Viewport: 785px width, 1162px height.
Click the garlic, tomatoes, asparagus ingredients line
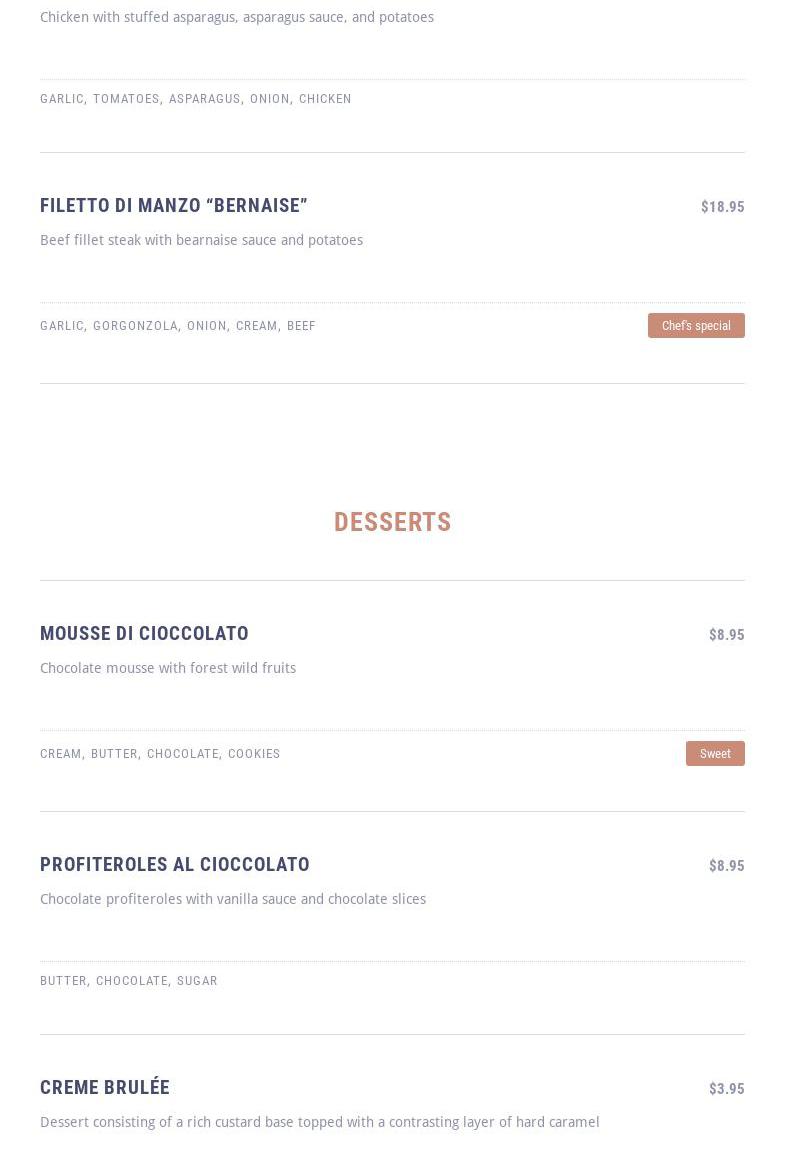coord(196,99)
